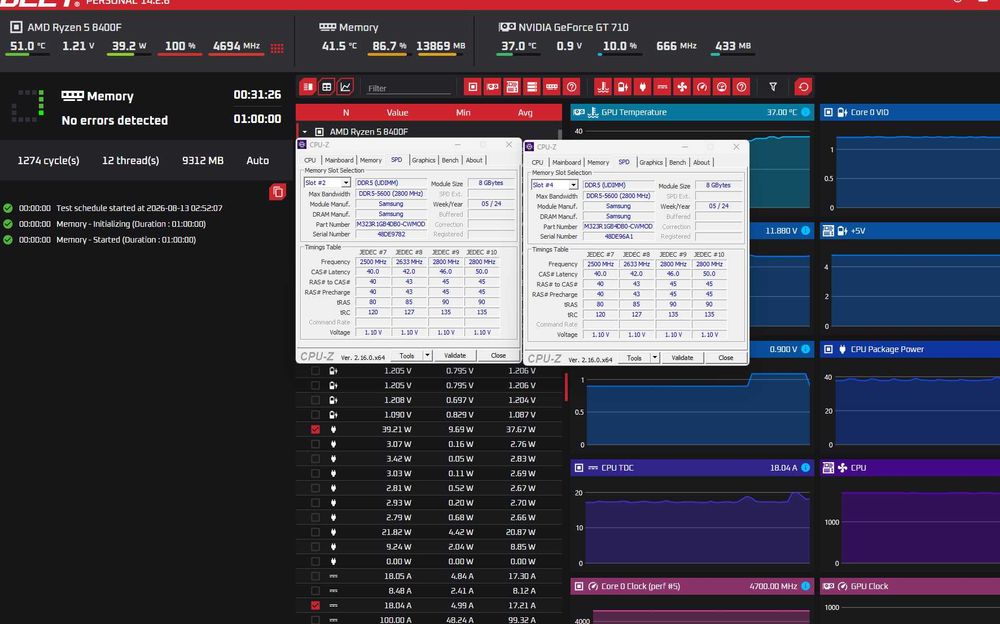This screenshot has height=624, width=1000.
Task: Click Tools button in Slot #4 CPU-Z window
Action: click(x=634, y=358)
